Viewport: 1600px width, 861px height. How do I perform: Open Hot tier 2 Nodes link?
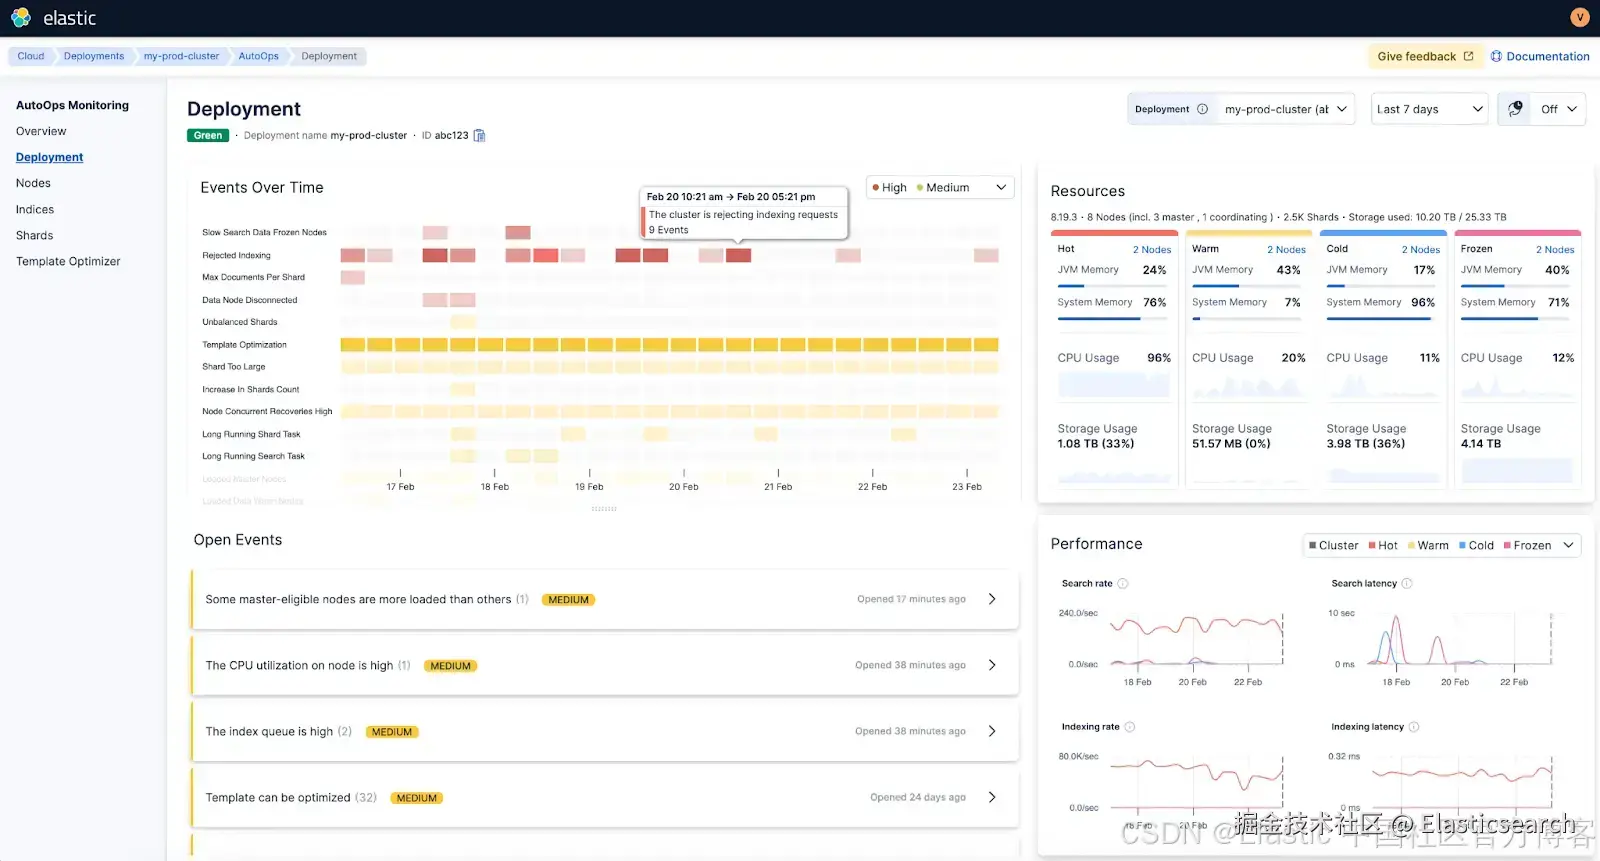pos(1151,250)
